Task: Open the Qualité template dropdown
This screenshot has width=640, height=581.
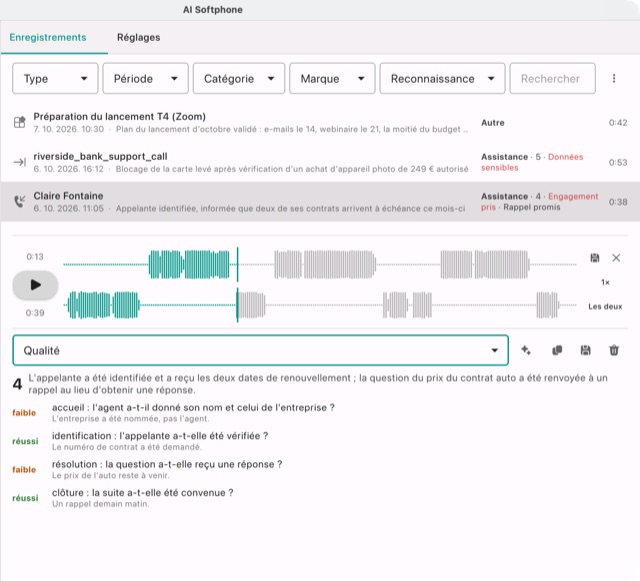Action: [260, 350]
